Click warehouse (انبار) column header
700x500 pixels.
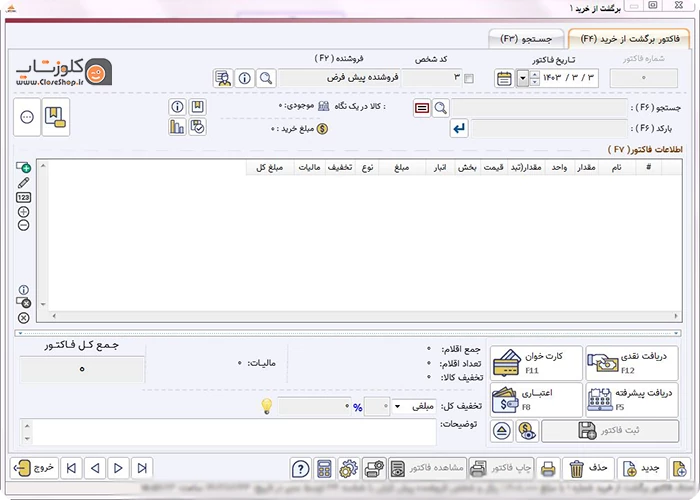[x=440, y=167]
